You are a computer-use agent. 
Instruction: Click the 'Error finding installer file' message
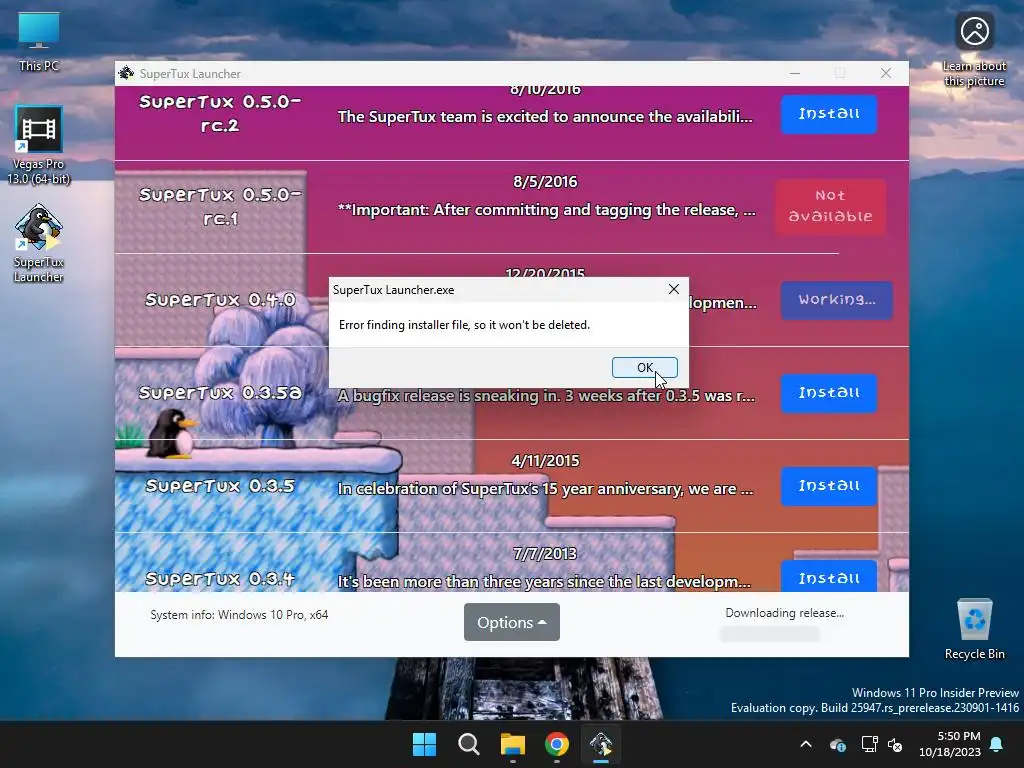tap(464, 325)
